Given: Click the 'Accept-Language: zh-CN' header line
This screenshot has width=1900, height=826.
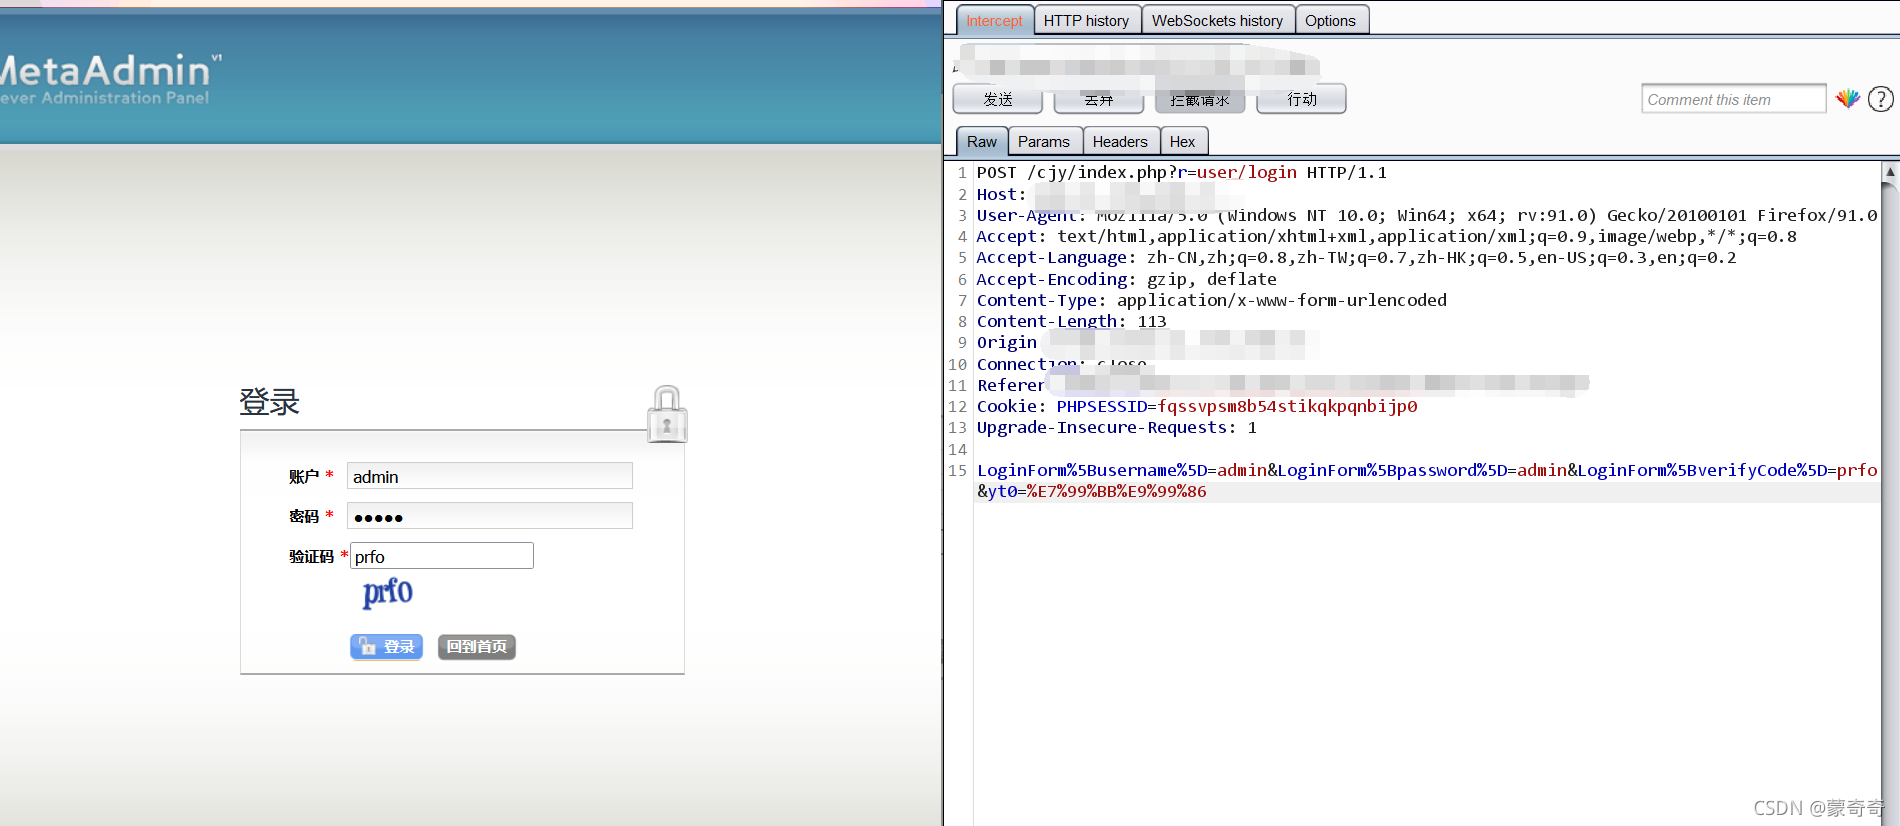Looking at the screenshot, I should (x=1356, y=257).
